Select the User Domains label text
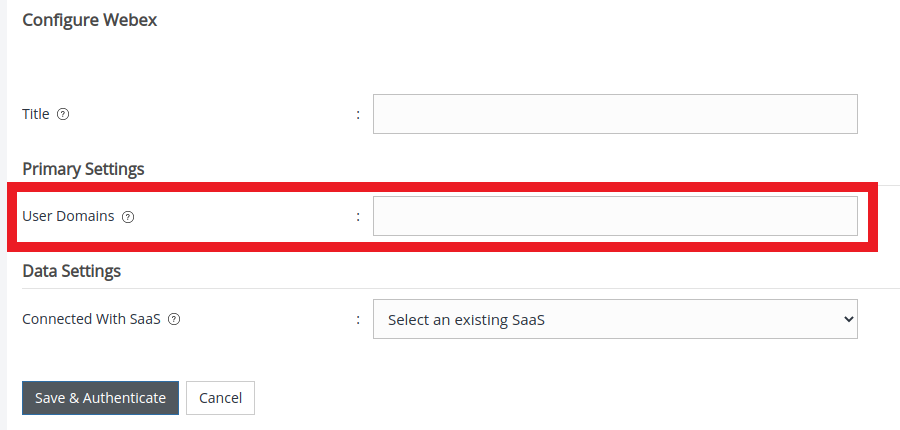900x430 pixels. (68, 216)
